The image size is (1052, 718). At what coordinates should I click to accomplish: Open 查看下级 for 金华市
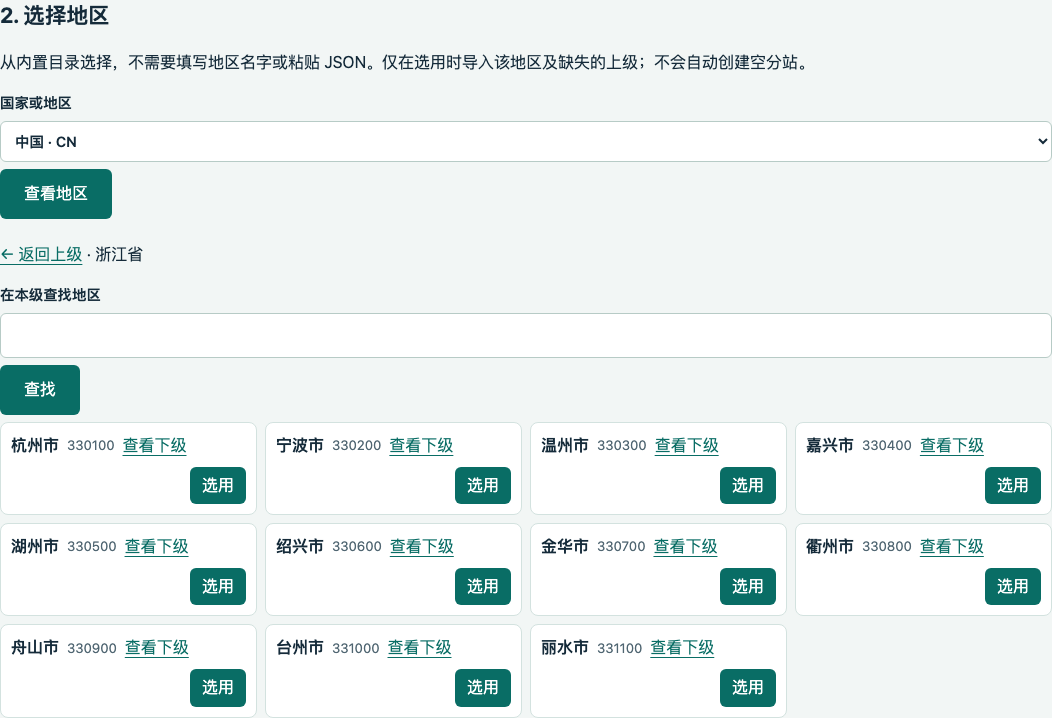685,547
